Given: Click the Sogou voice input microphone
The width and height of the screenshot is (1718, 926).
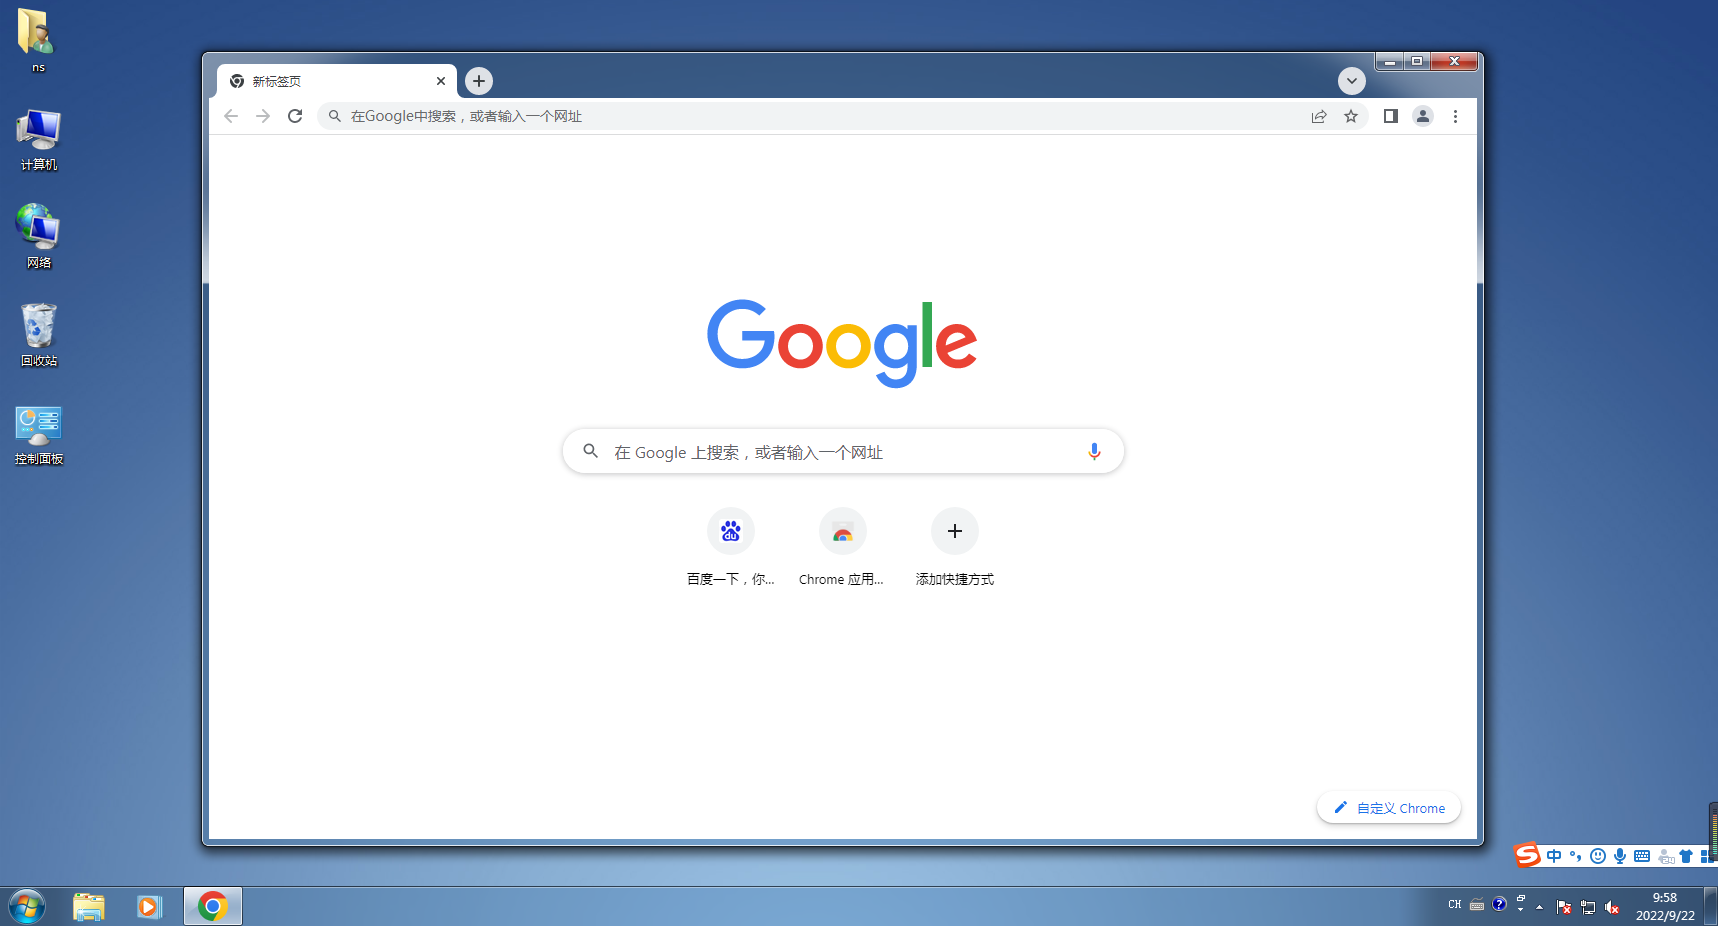Looking at the screenshot, I should pos(1620,856).
